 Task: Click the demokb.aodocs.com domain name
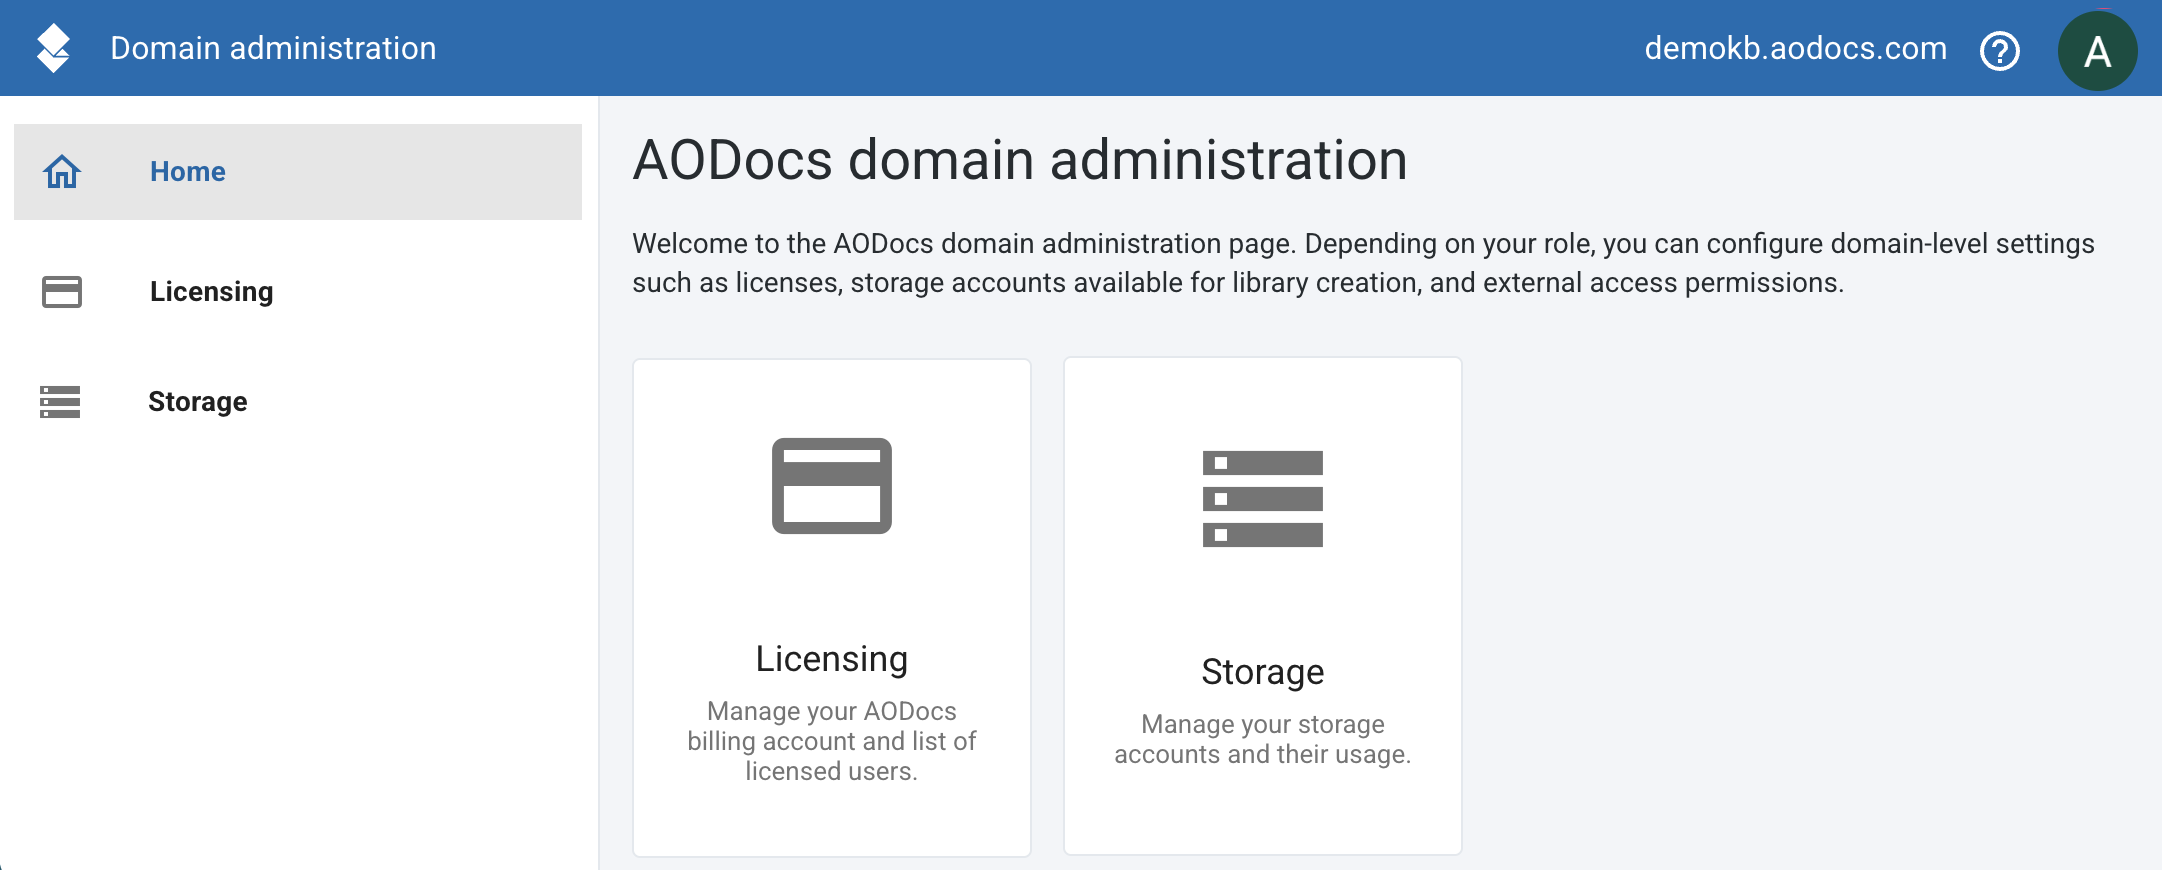point(1796,48)
